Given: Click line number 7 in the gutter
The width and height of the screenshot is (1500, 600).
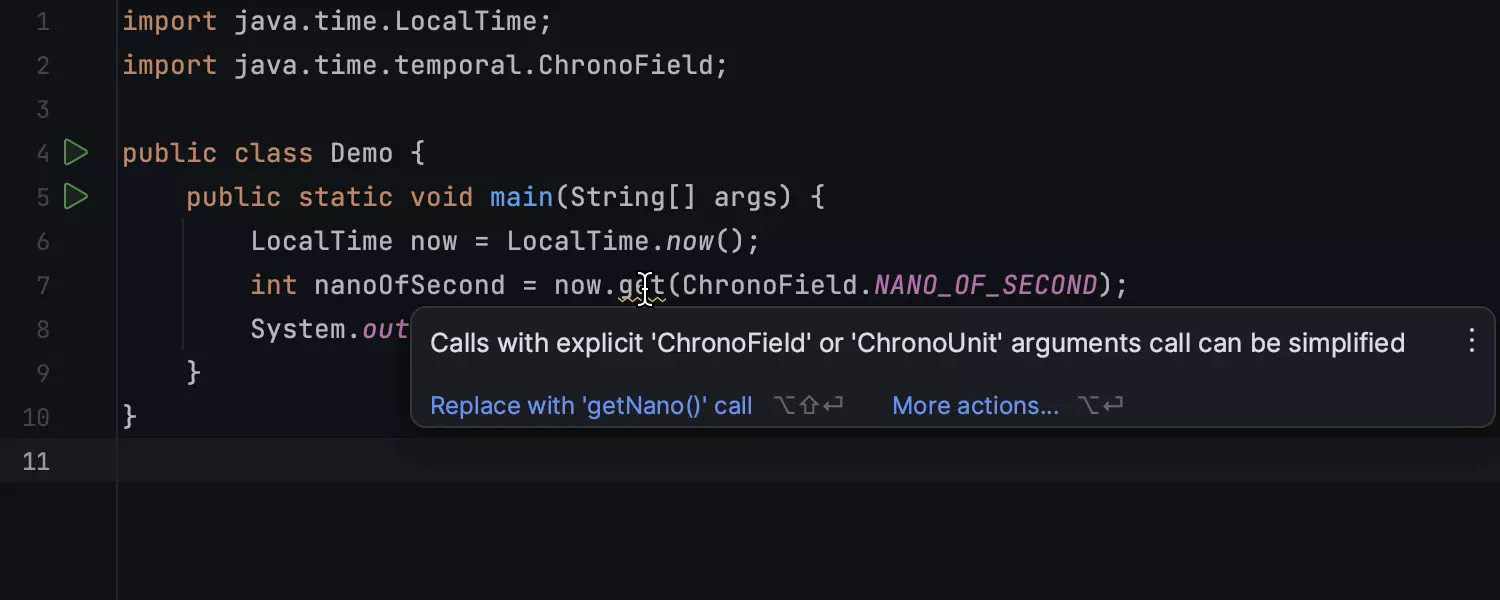Looking at the screenshot, I should (42, 285).
